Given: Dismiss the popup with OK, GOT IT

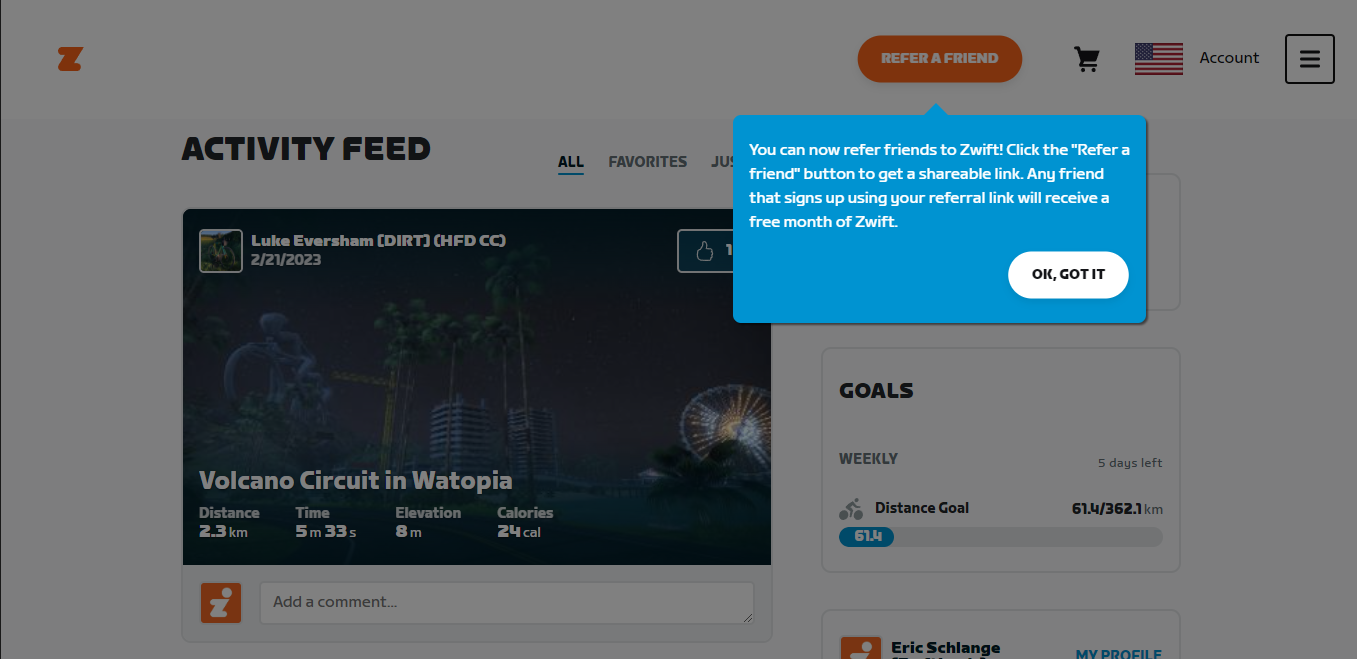Looking at the screenshot, I should [x=1068, y=274].
